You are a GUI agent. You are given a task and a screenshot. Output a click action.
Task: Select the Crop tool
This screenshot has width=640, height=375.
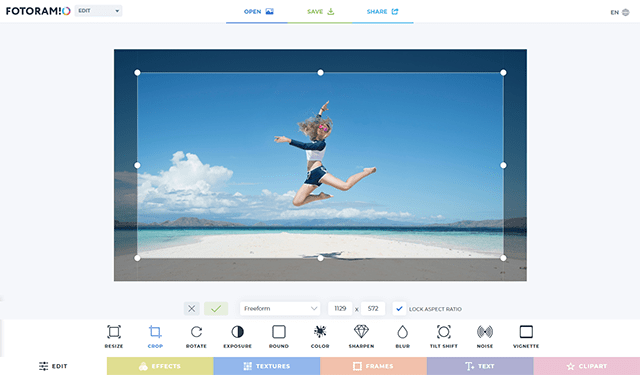coord(155,336)
